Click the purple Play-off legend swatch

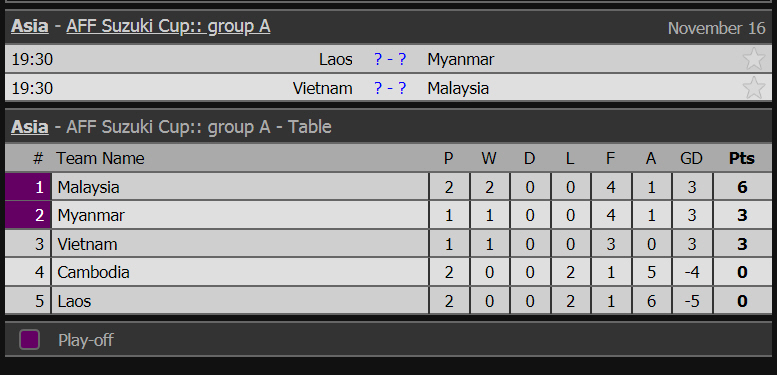point(30,340)
